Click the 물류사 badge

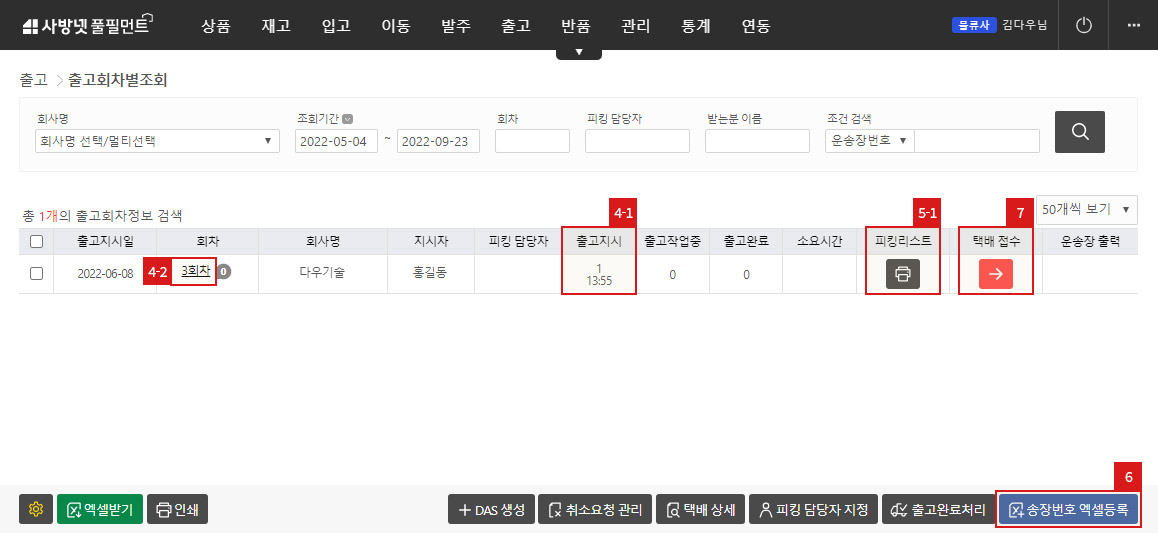(975, 25)
